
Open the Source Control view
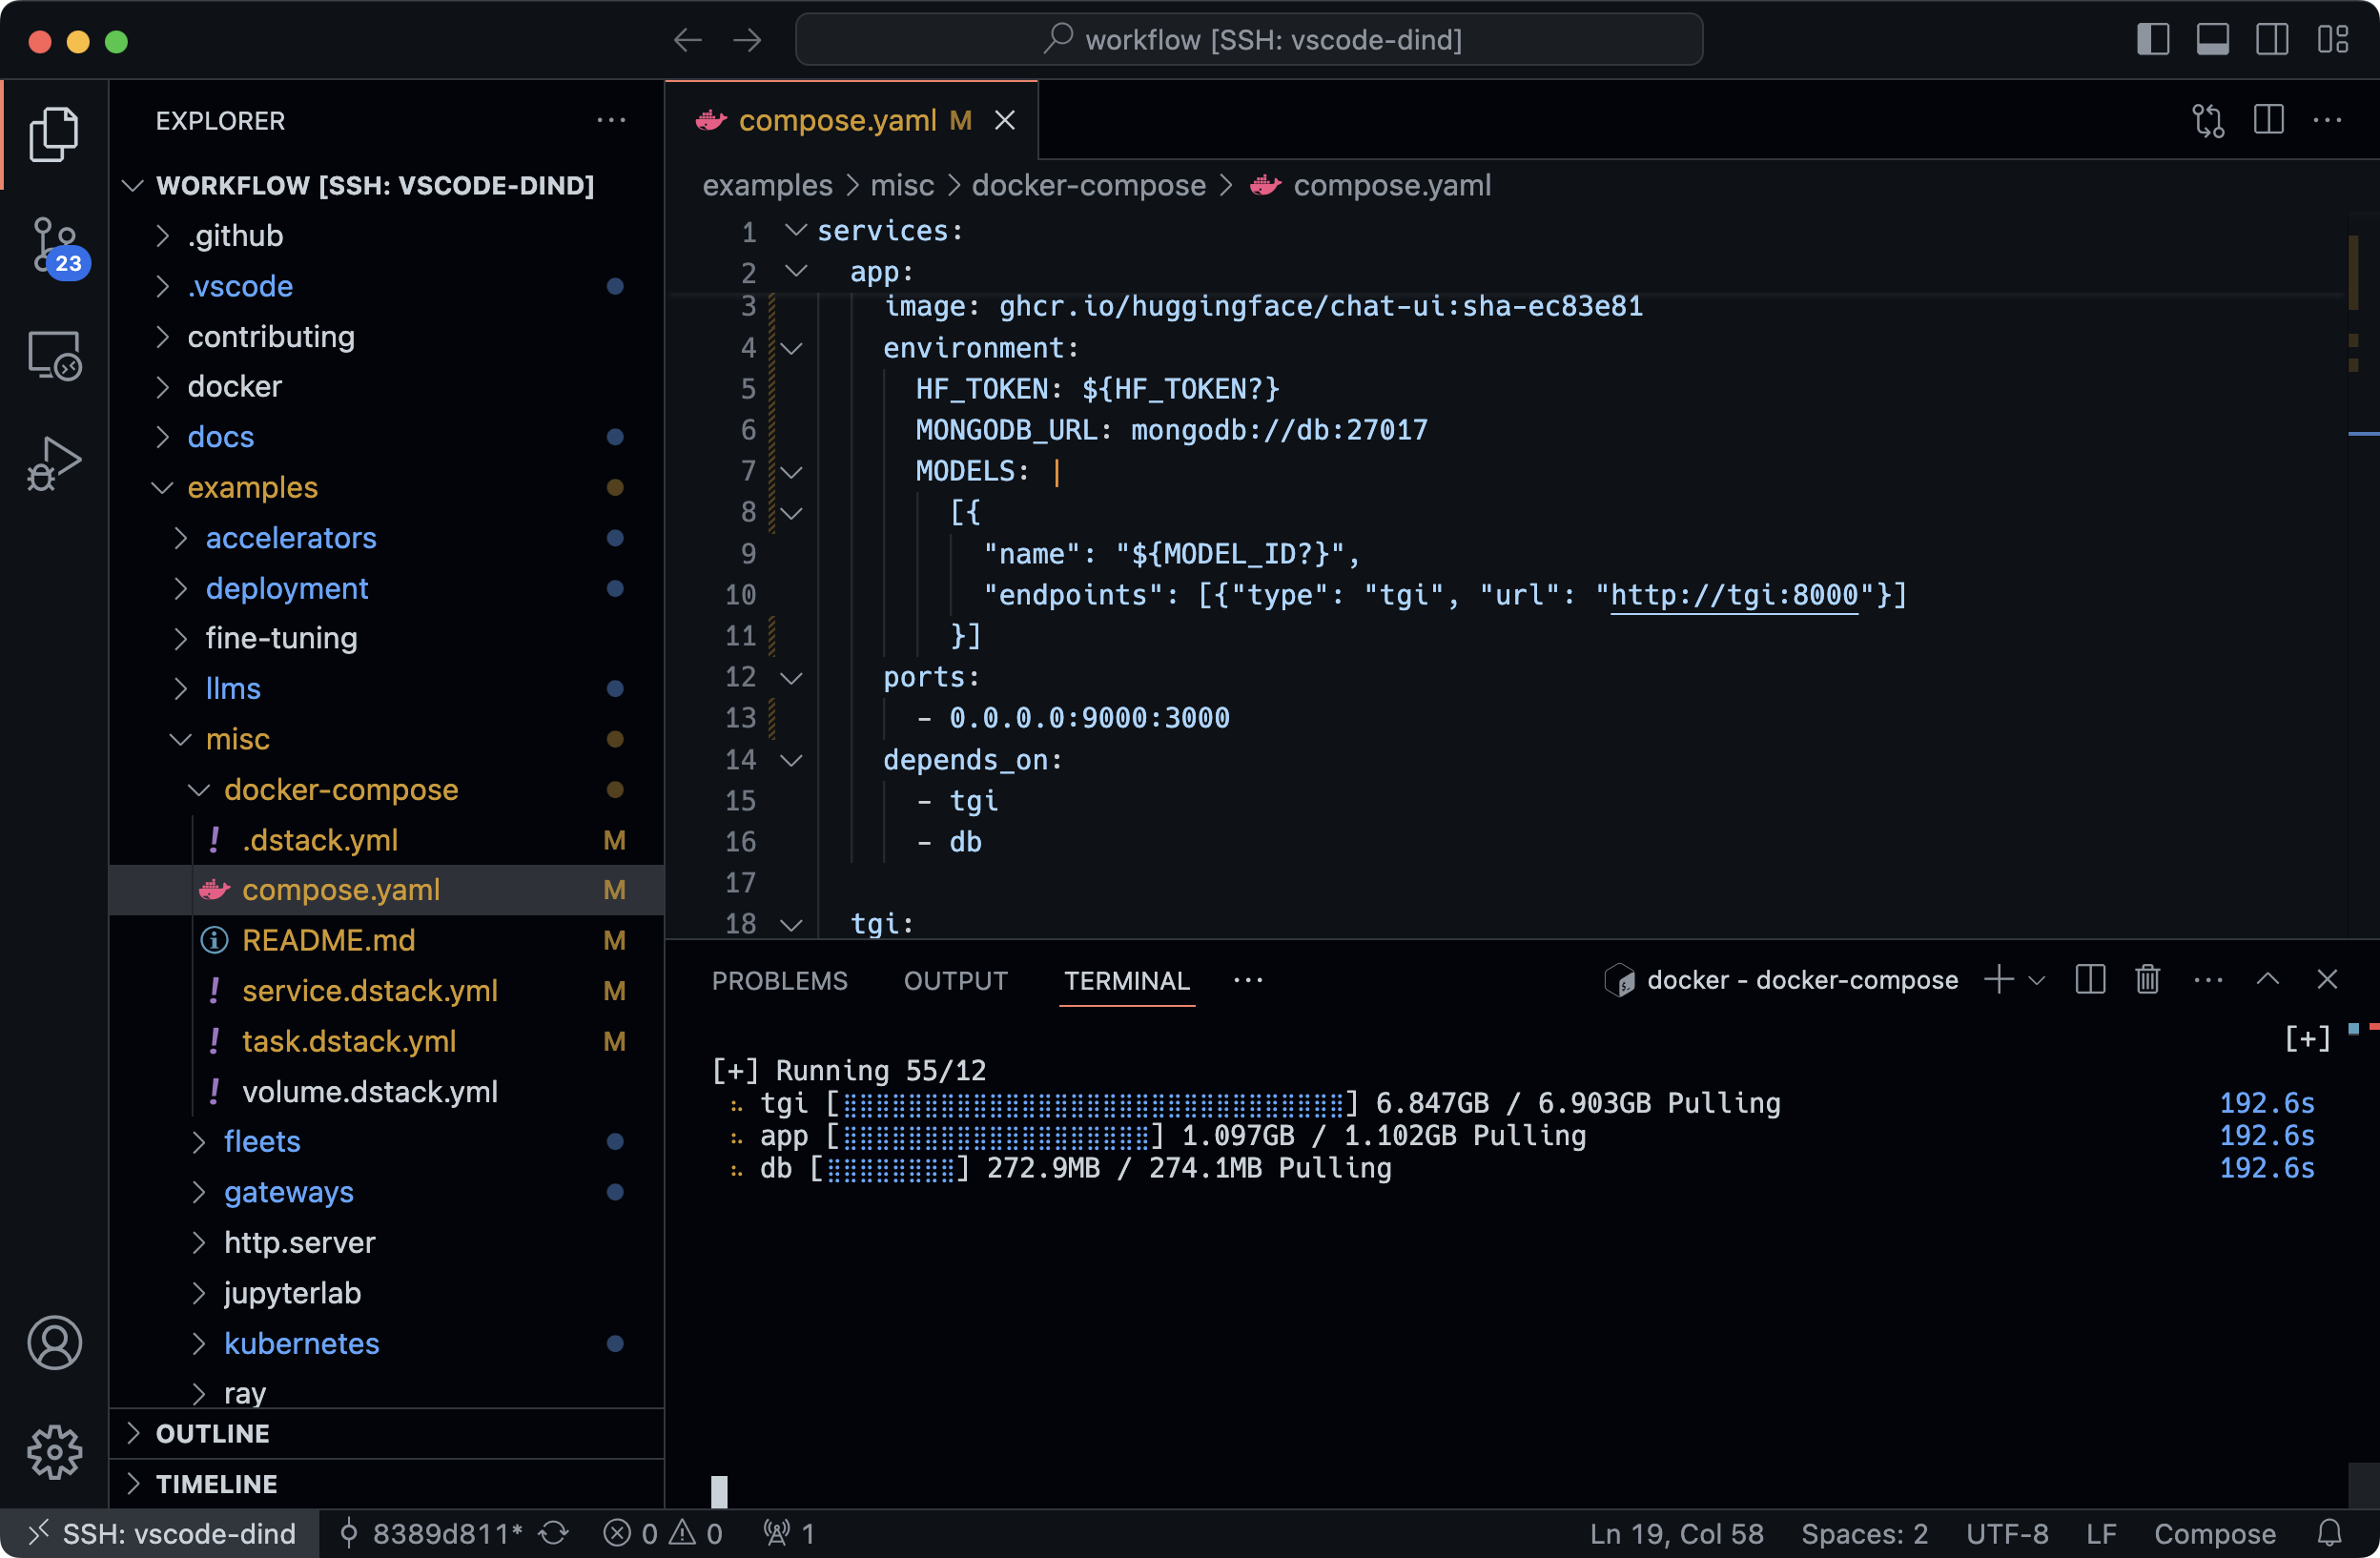[x=54, y=245]
